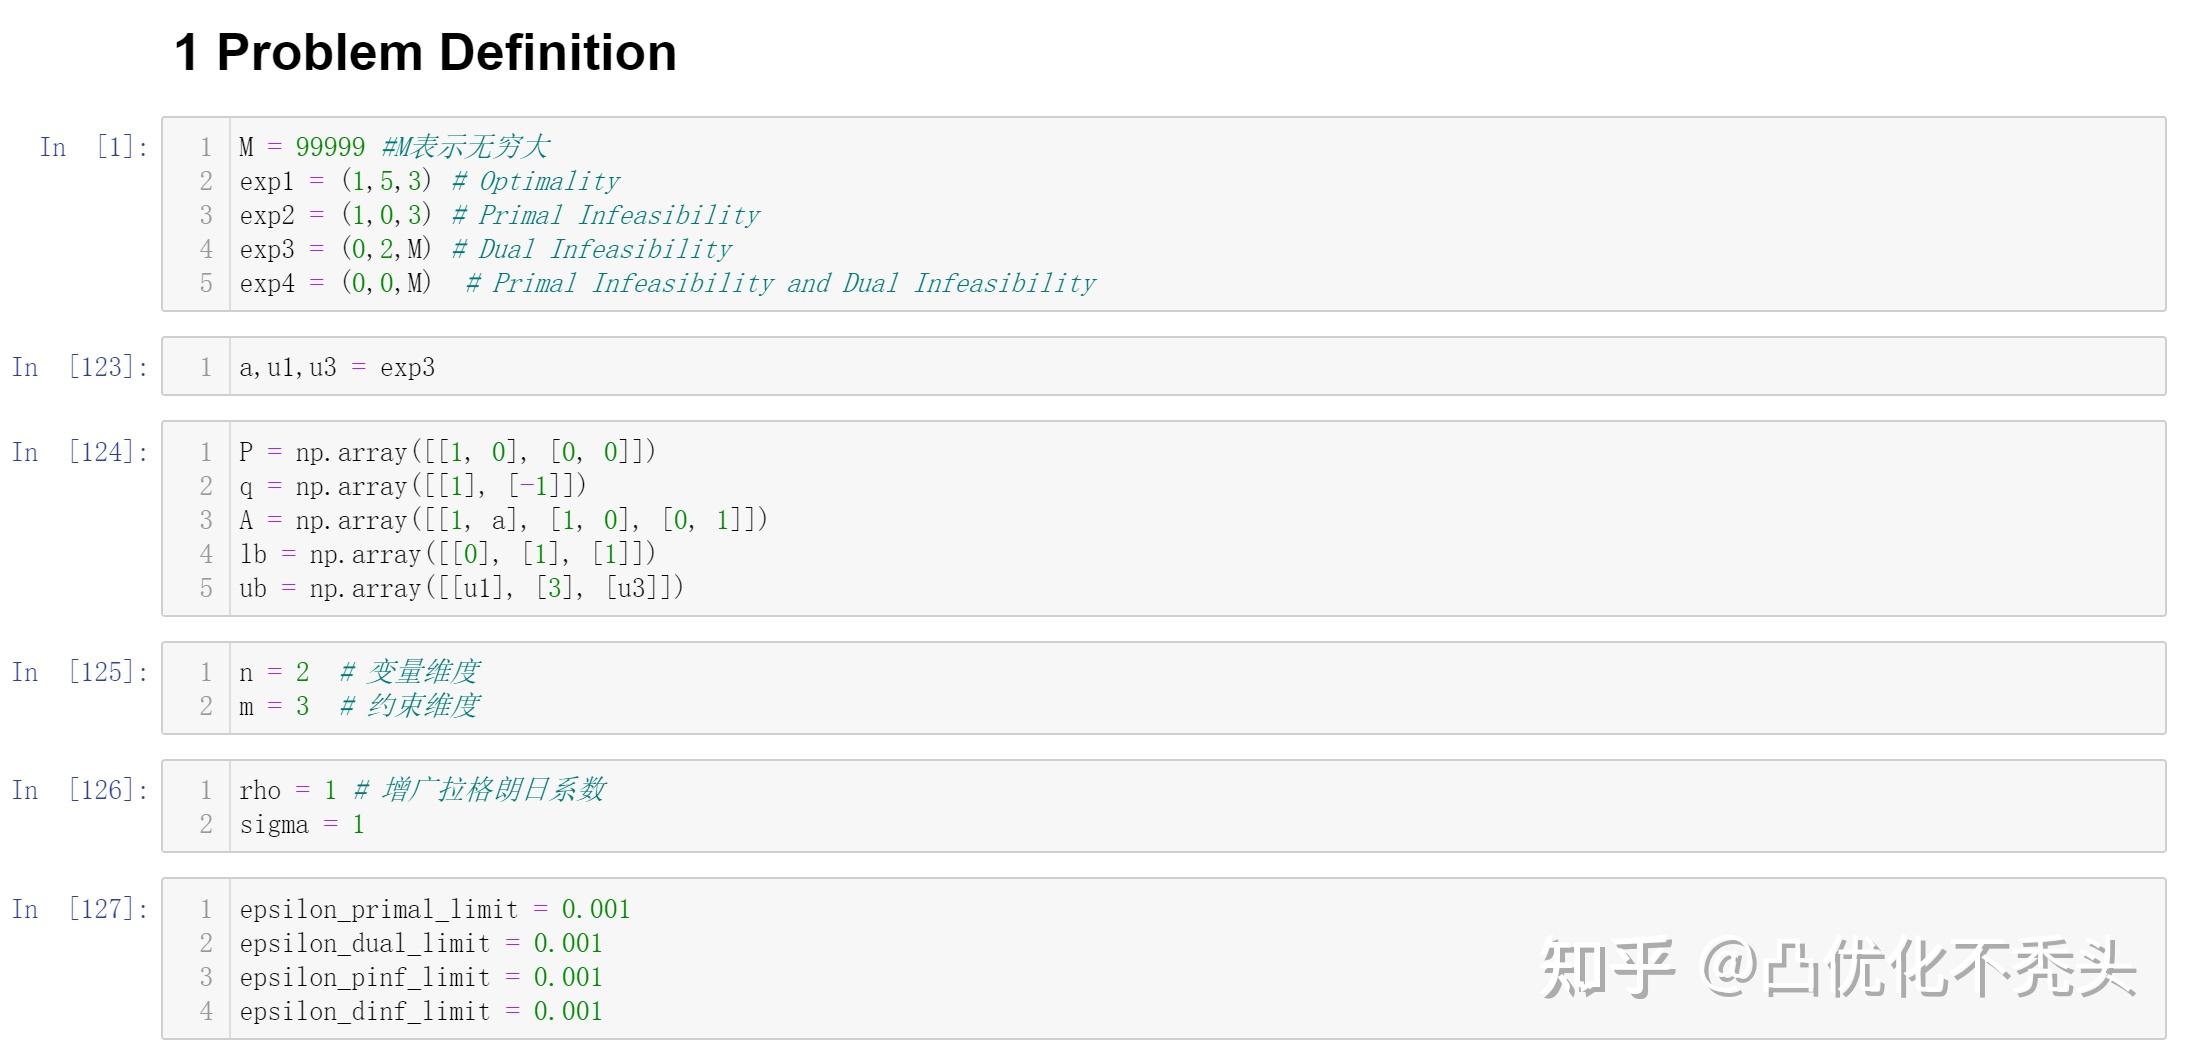
Task: Select the In [123] cell prompt
Action: coord(80,367)
